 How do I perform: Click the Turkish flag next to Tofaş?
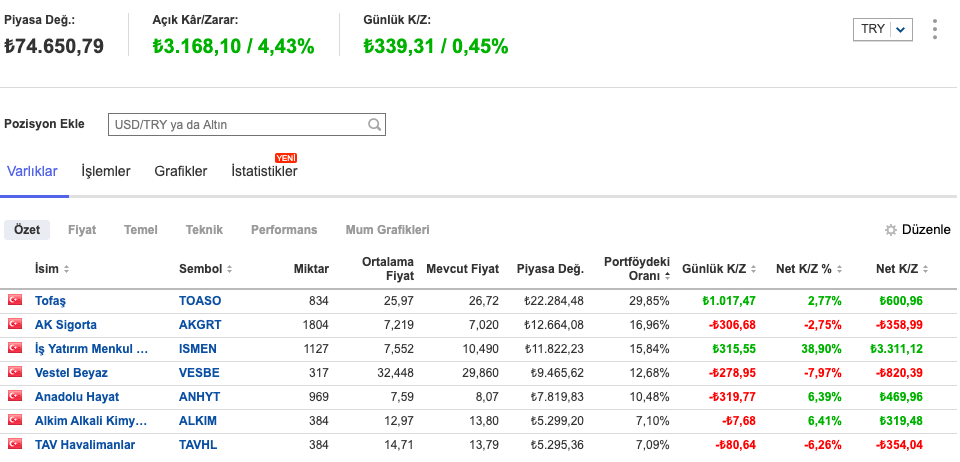click(15, 300)
